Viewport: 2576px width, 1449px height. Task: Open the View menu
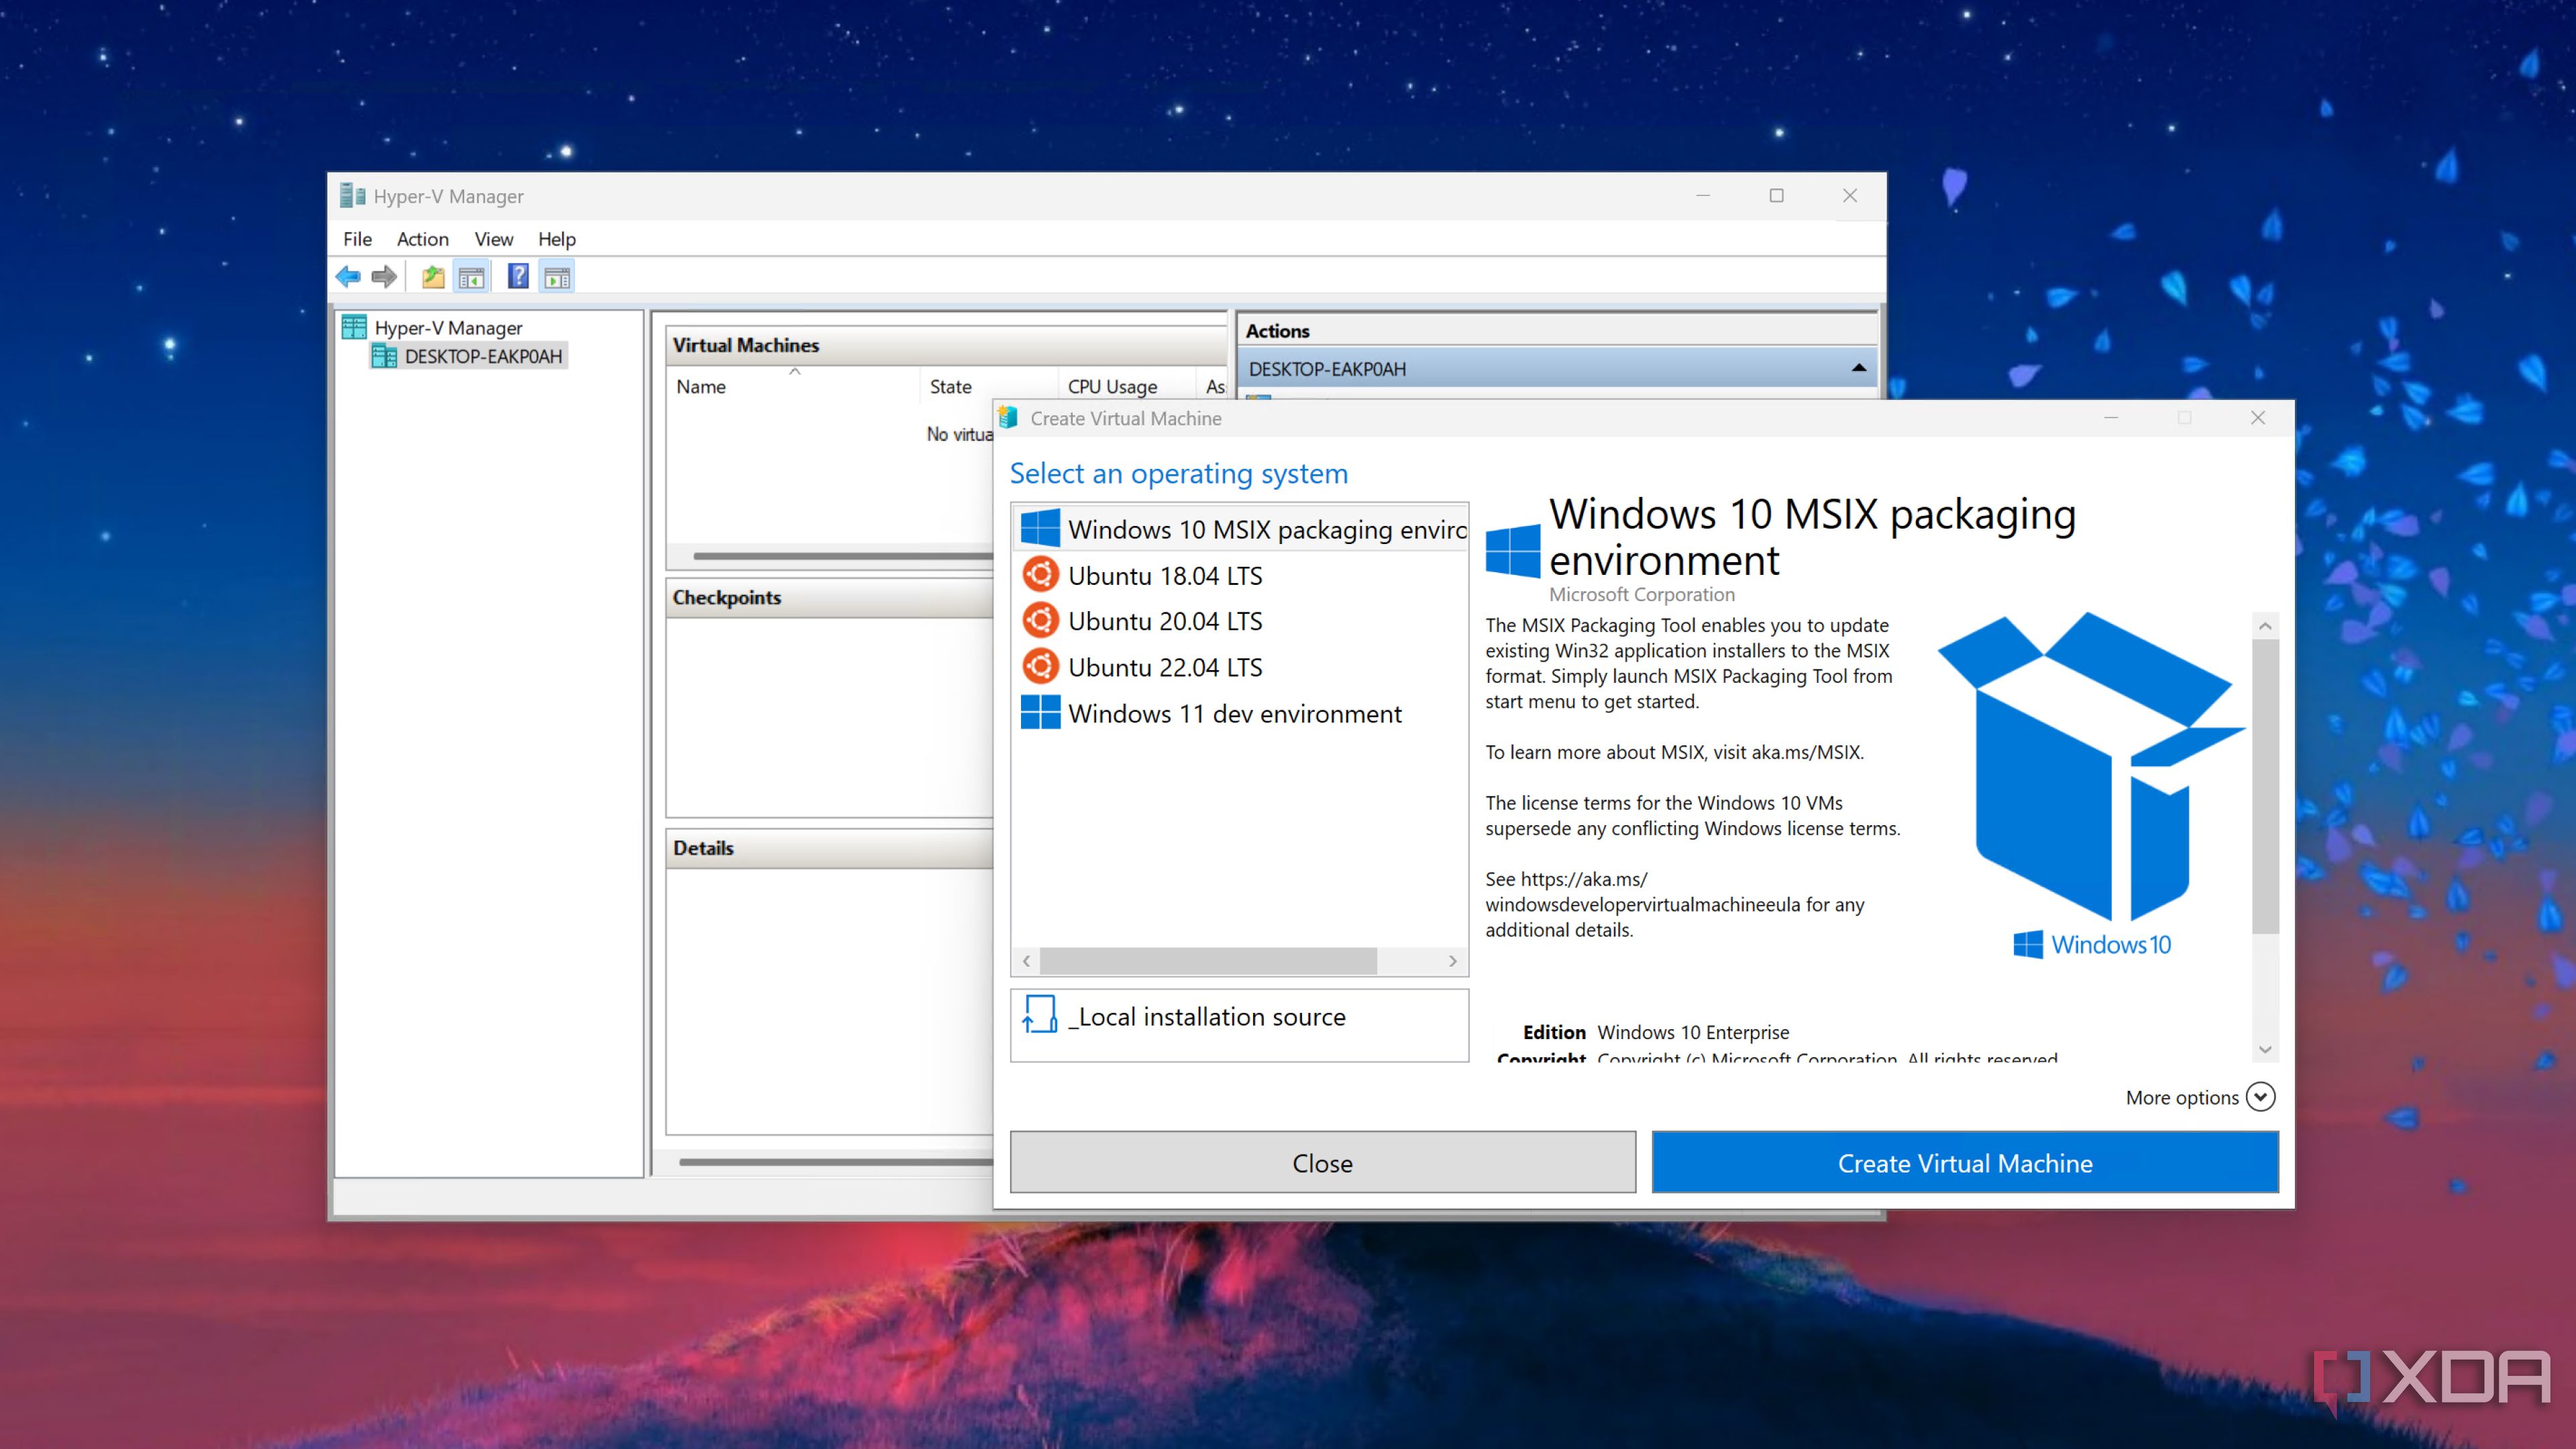coord(493,239)
